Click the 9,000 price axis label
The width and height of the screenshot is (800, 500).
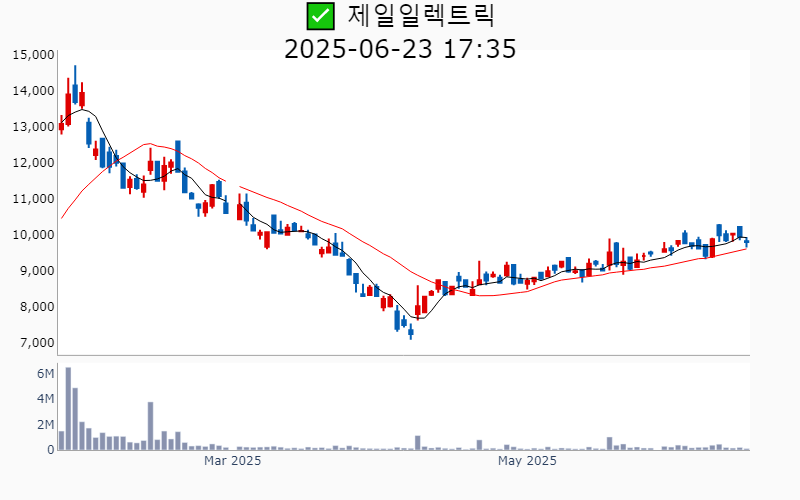click(x=37, y=270)
